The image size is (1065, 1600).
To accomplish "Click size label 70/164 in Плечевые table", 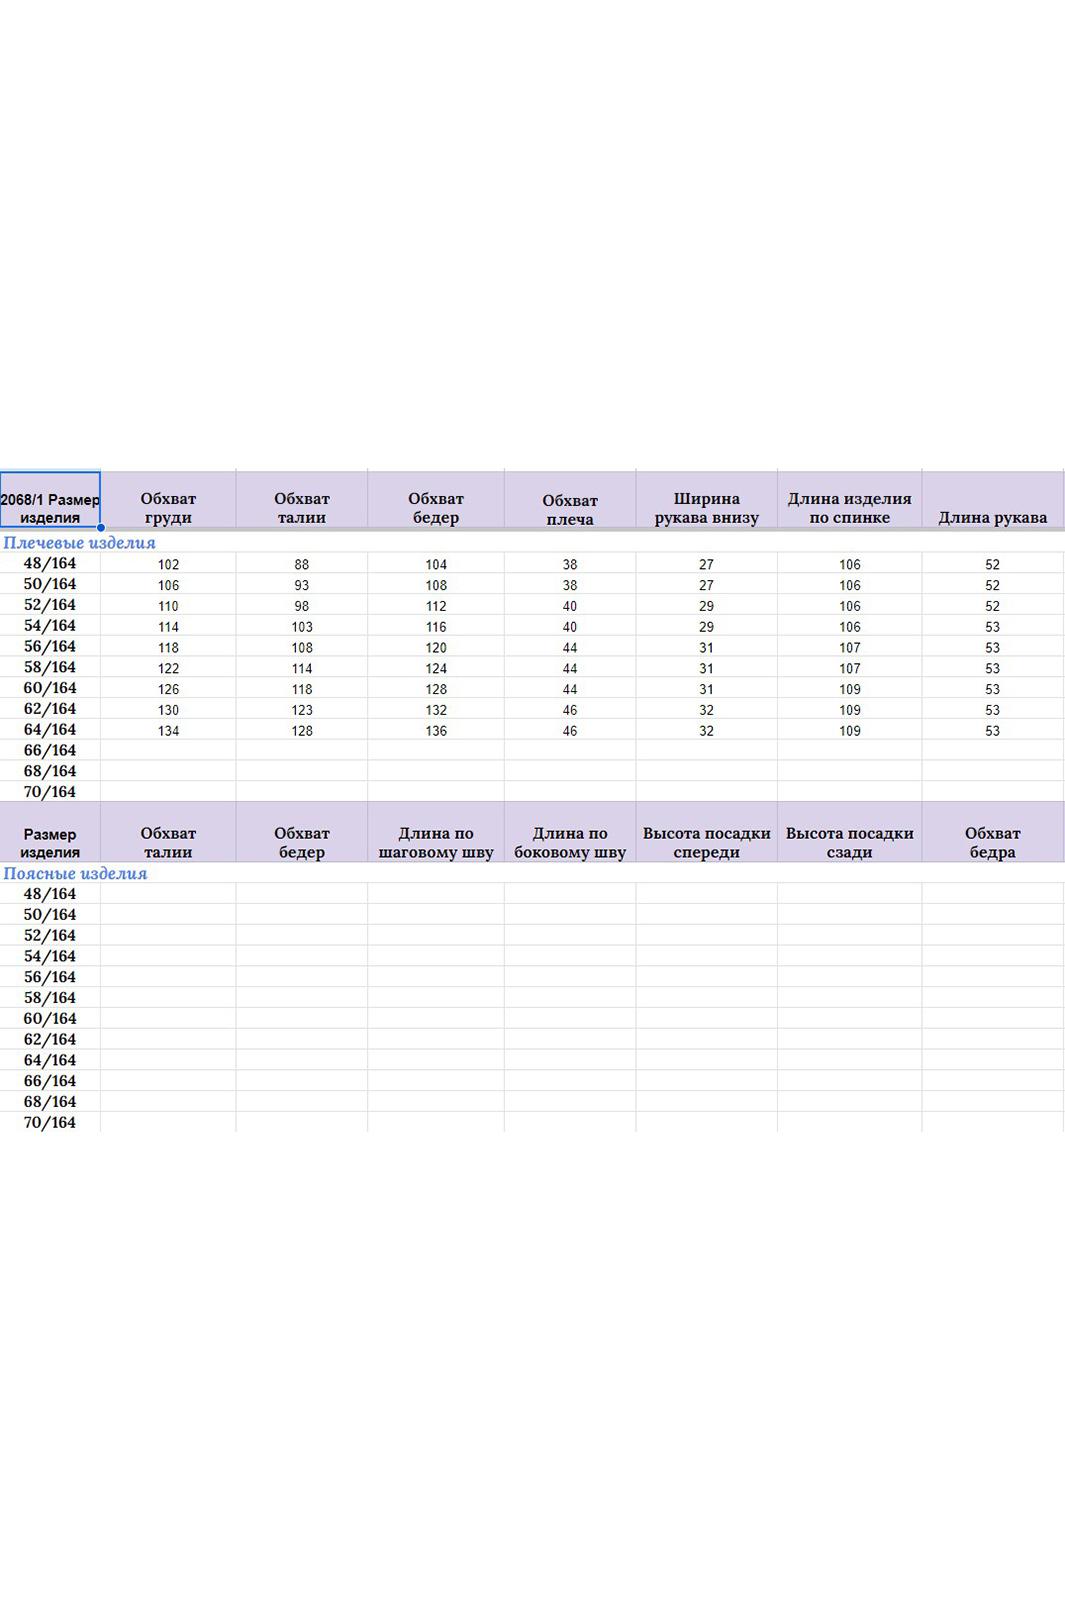I will tap(50, 792).
